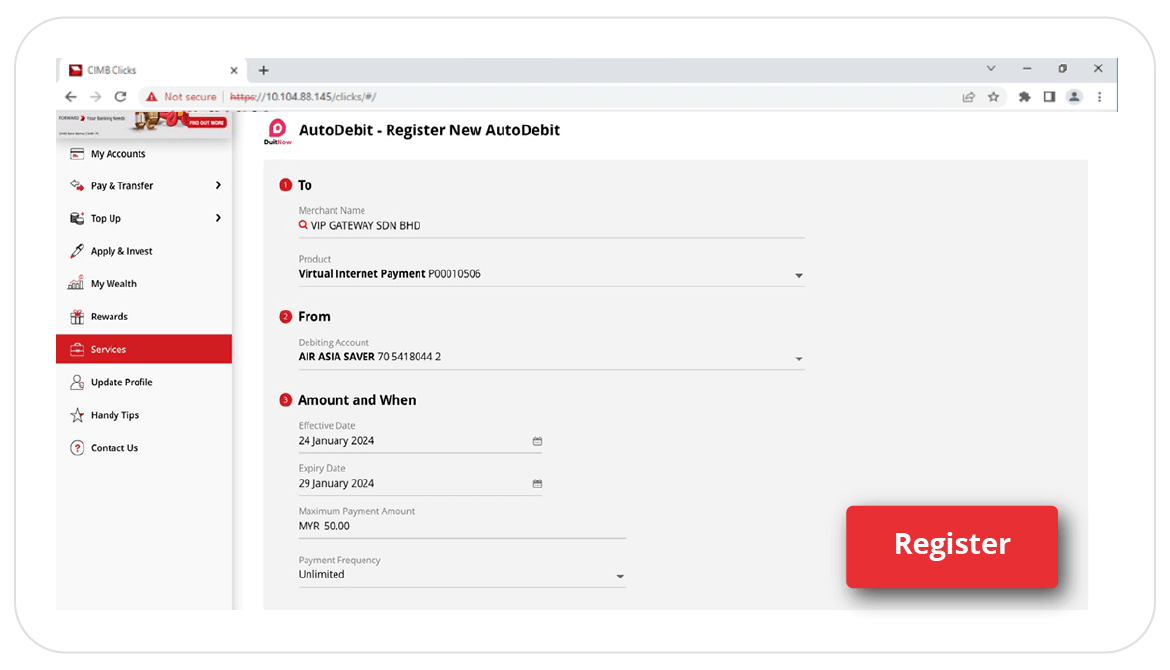Click the Maximum Payment Amount field
The width and height of the screenshot is (1170, 670).
460,526
